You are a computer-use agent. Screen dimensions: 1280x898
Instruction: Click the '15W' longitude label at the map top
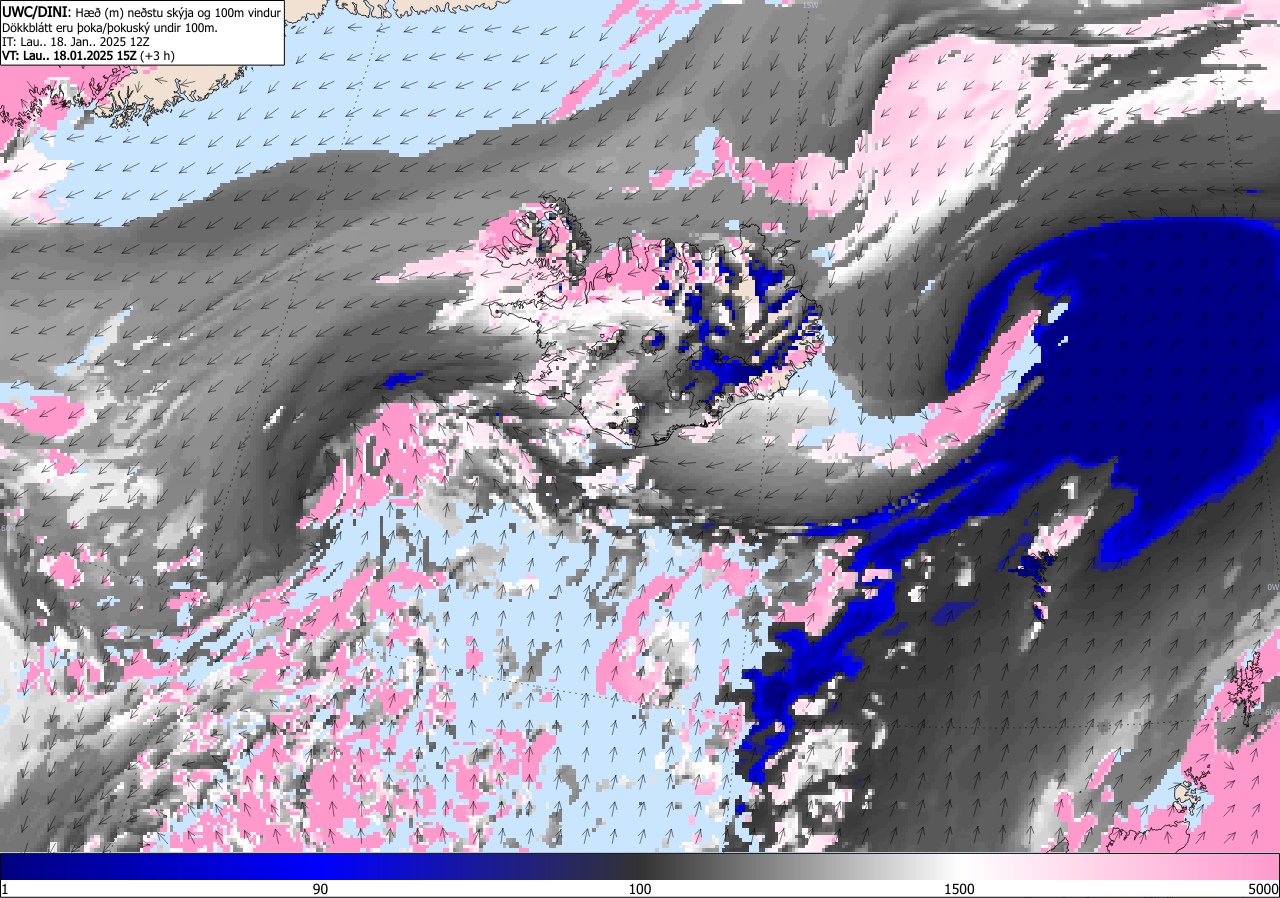[x=809, y=5]
